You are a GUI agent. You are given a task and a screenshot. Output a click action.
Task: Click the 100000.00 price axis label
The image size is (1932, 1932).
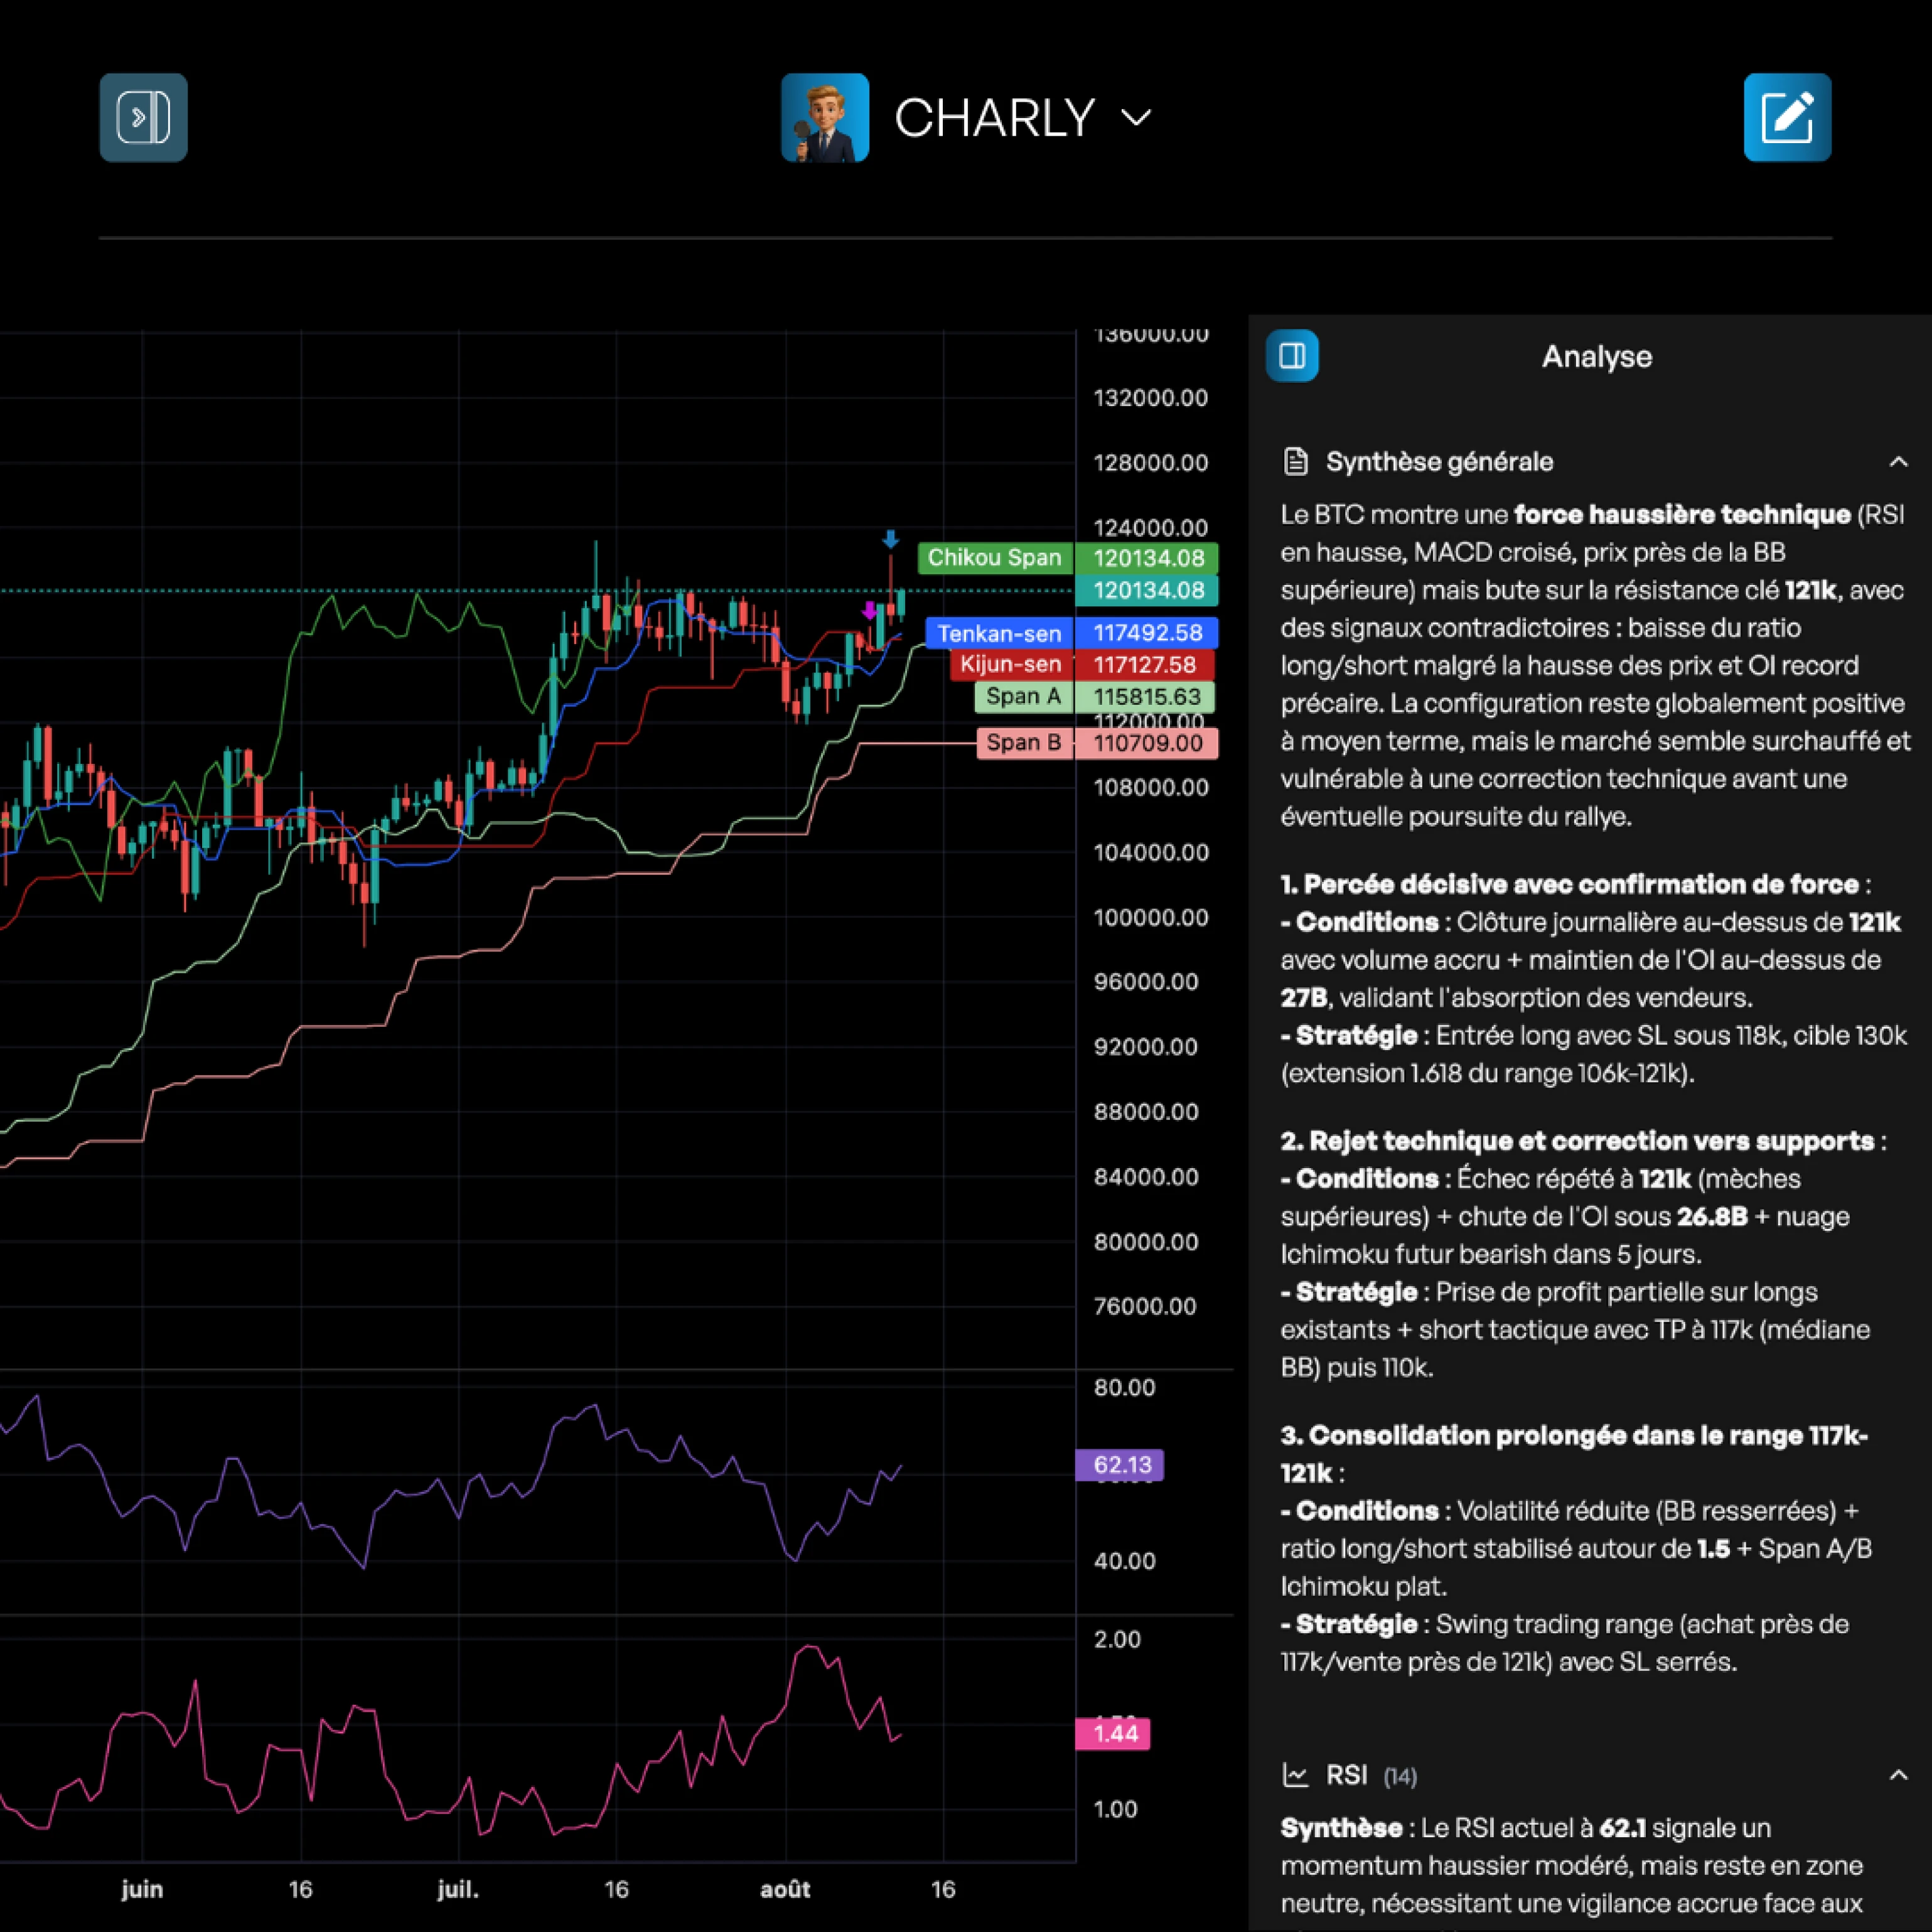(1151, 918)
